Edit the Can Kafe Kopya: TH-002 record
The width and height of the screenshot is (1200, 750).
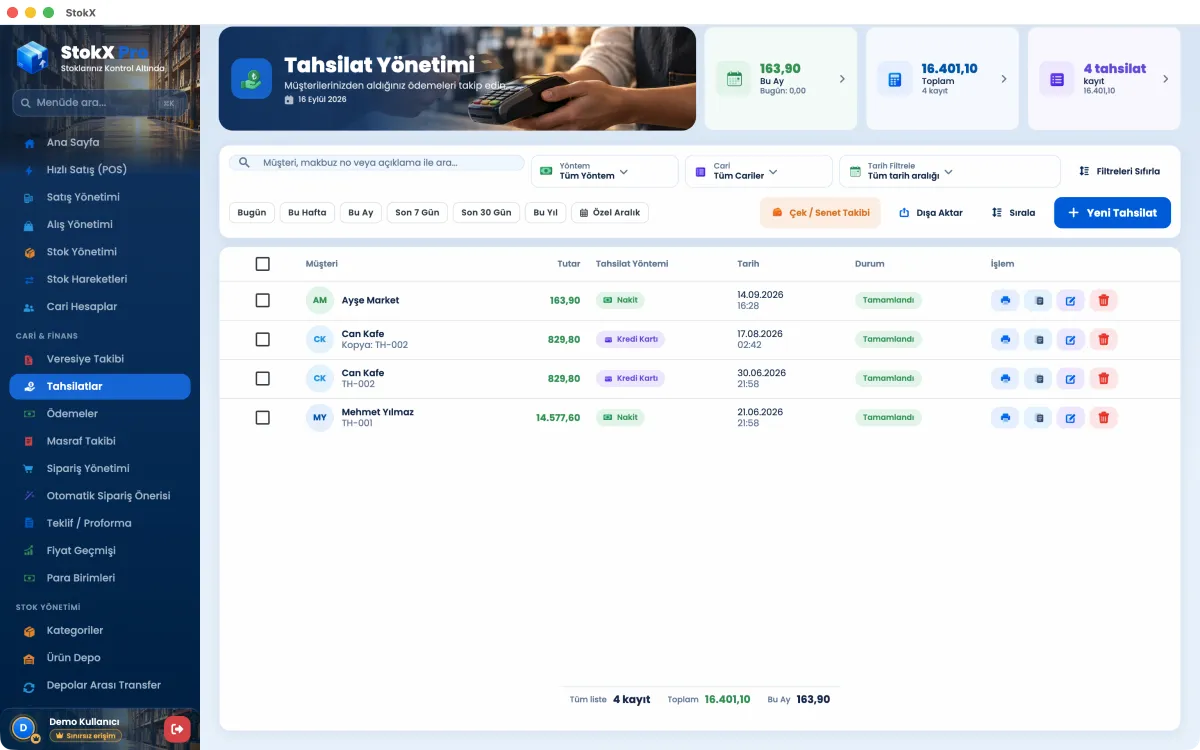click(1071, 339)
